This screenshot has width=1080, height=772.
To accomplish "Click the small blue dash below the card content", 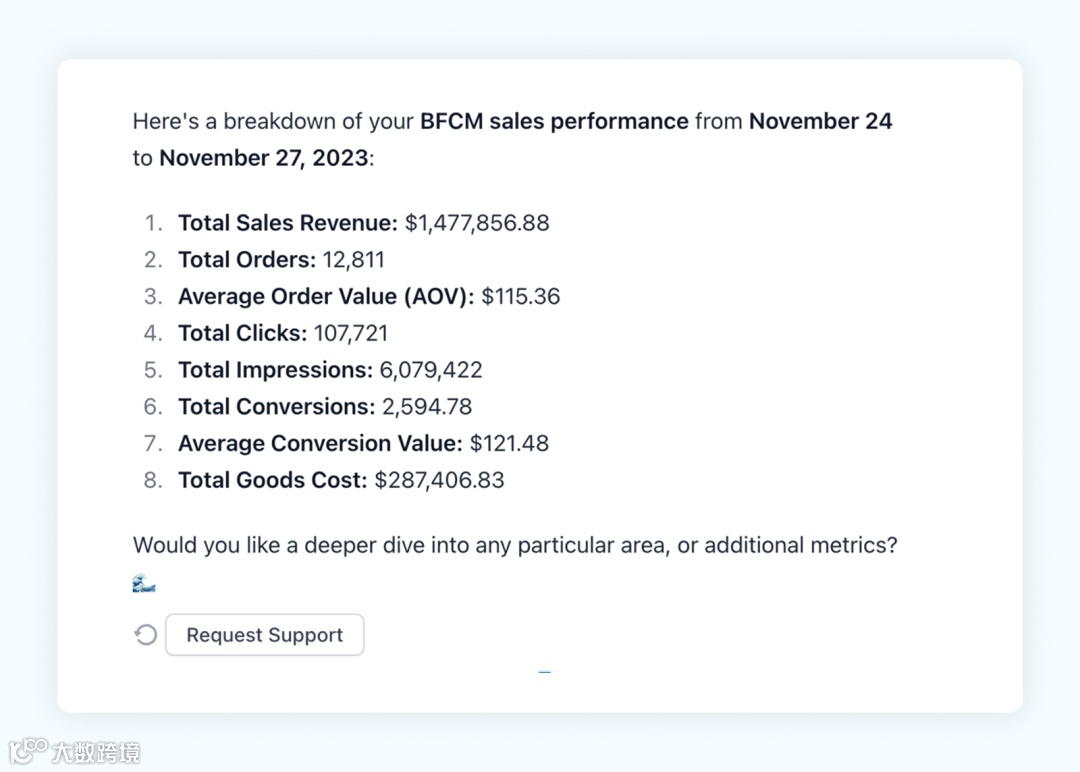I will (x=545, y=672).
